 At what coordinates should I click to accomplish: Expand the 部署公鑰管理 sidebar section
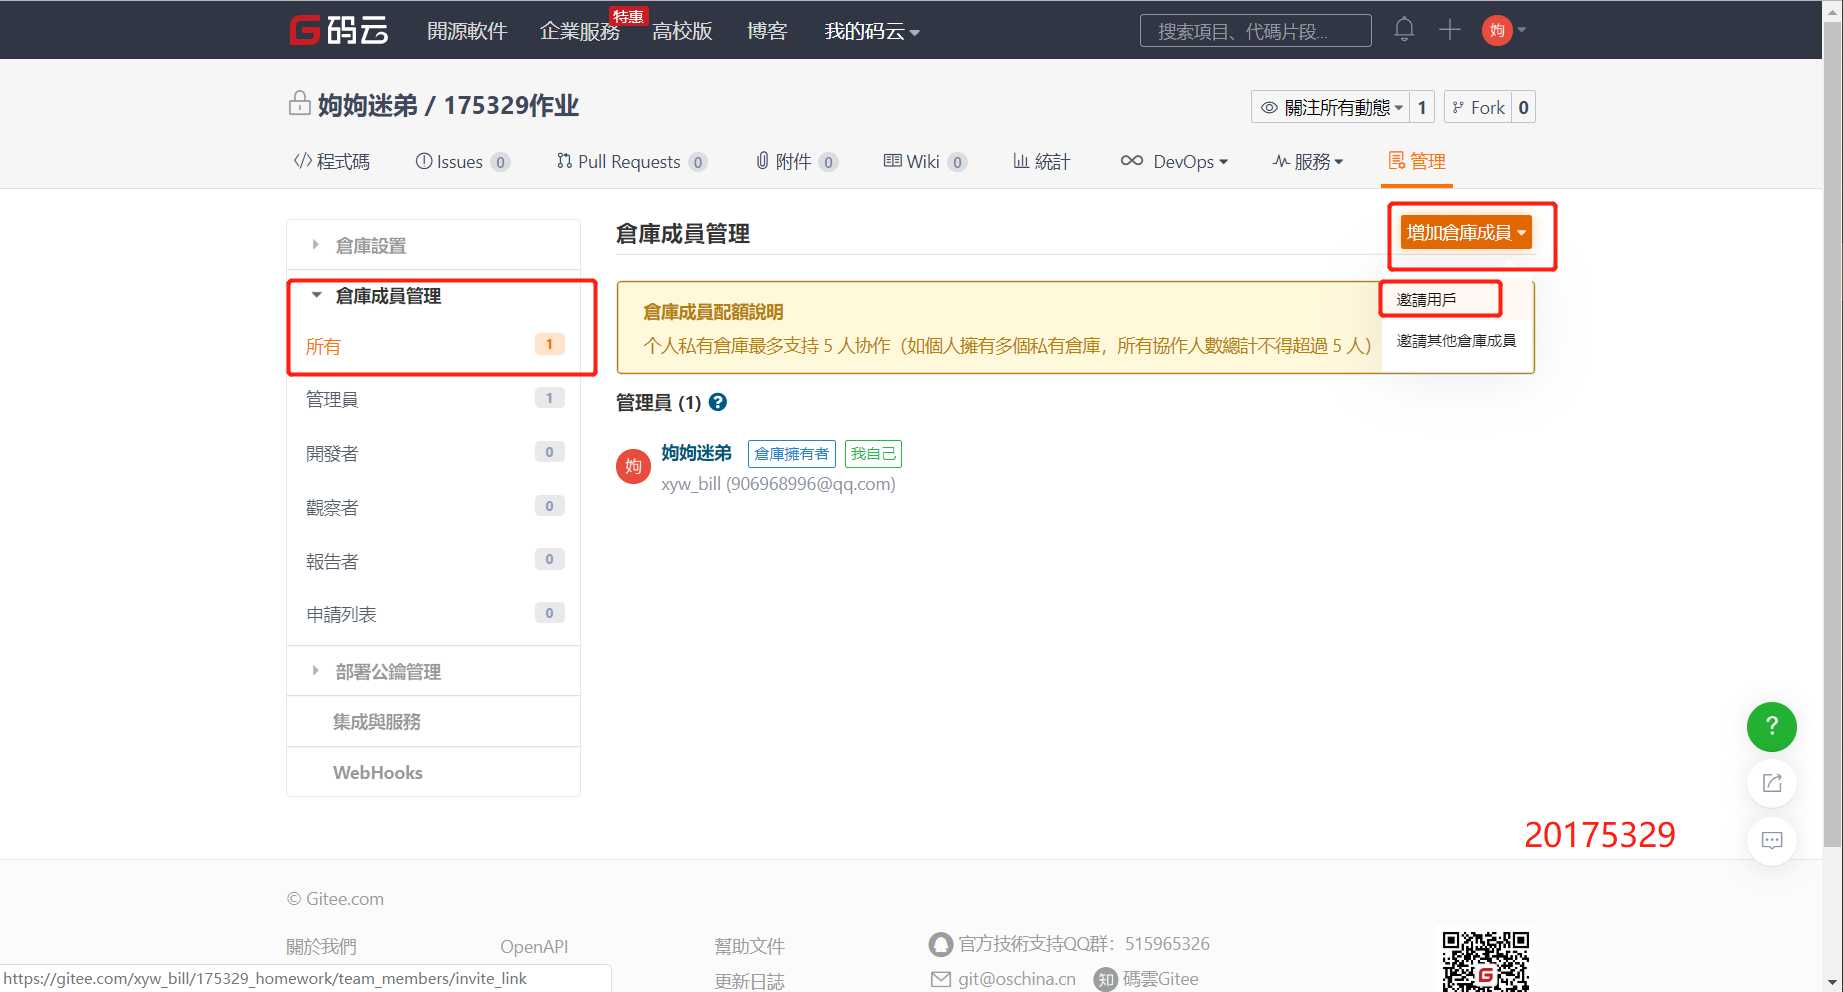433,671
